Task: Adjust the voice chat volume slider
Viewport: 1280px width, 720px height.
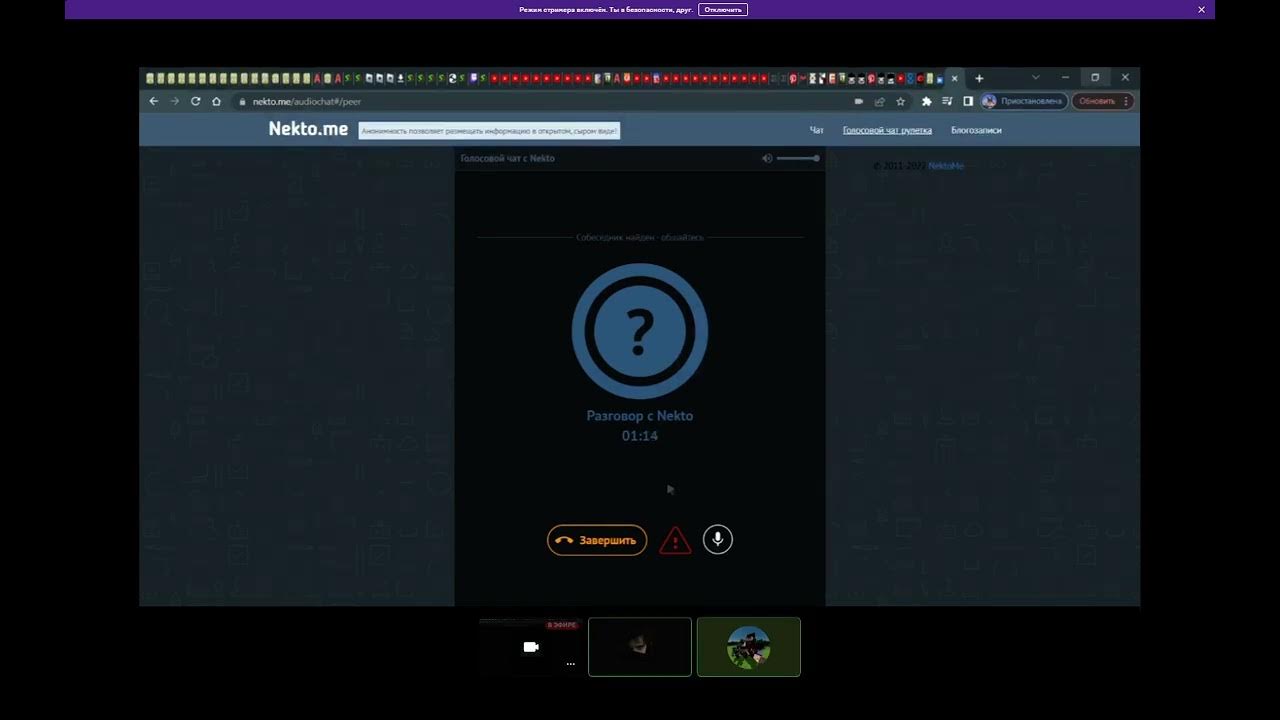Action: point(798,158)
